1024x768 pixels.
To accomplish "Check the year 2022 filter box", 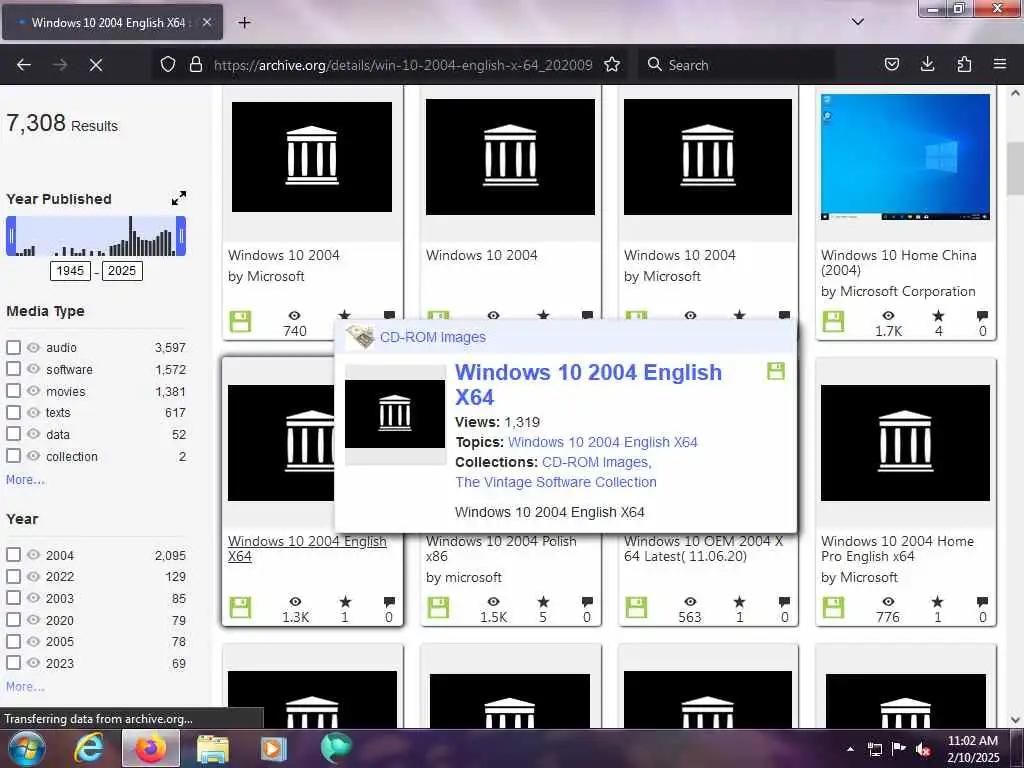I will (13, 577).
